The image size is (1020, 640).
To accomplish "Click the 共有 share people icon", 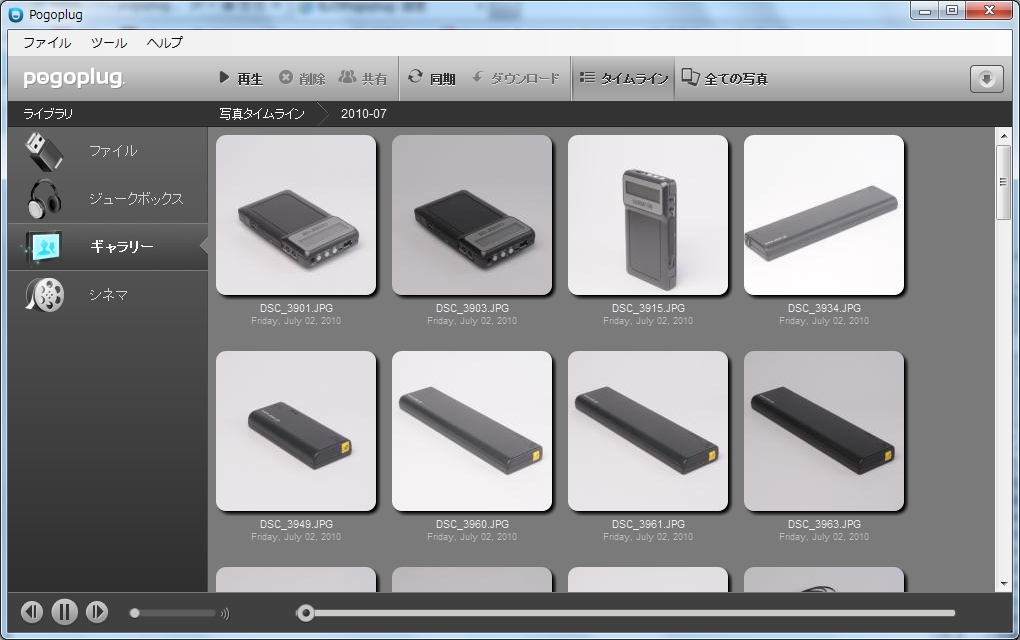I will coord(347,77).
